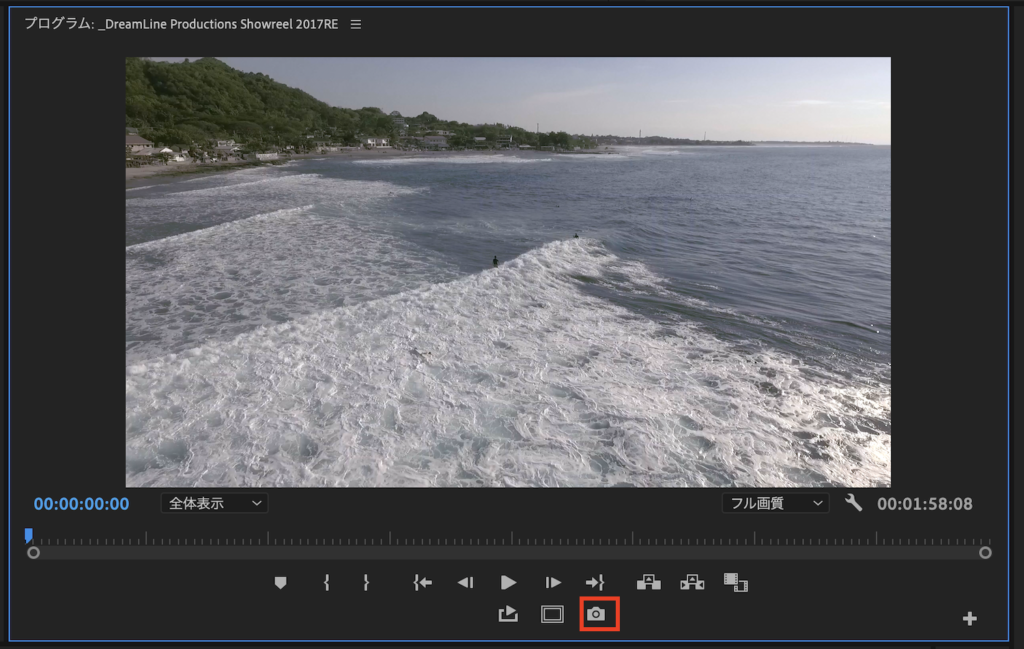The width and height of the screenshot is (1024, 649).
Task: Toggle safe margins overlay
Action: click(552, 614)
